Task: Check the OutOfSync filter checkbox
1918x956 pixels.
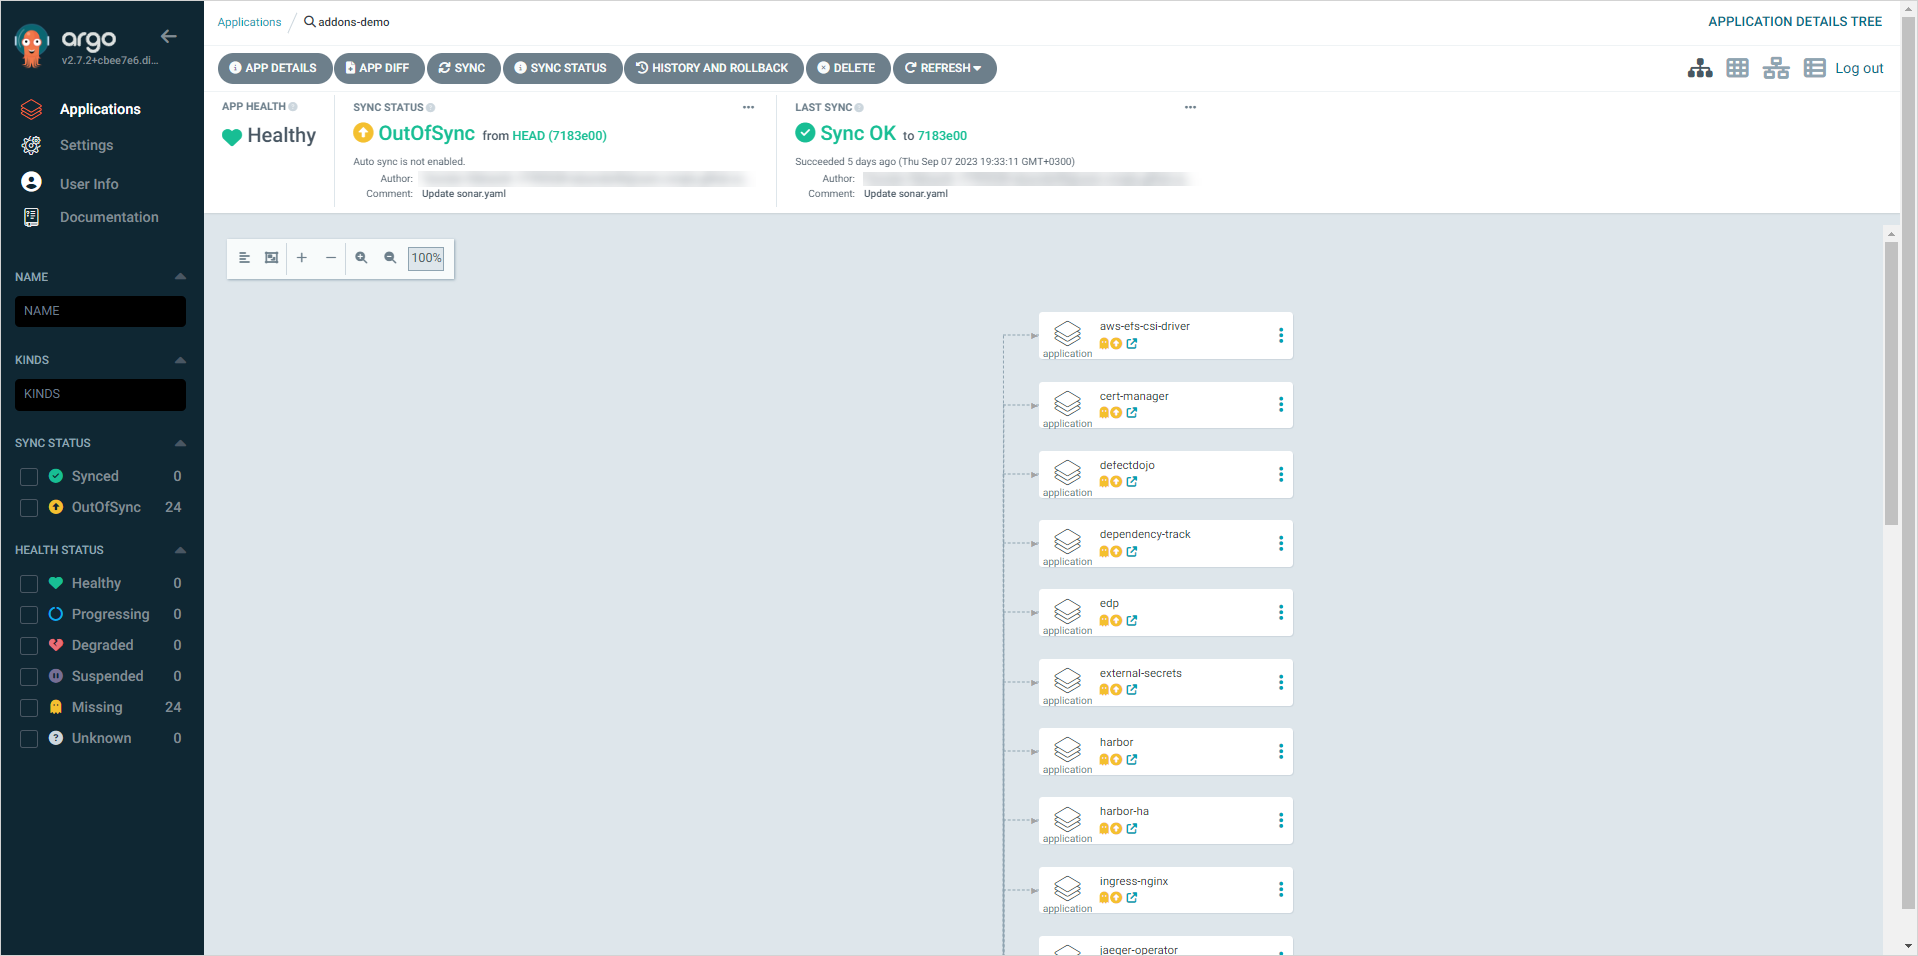Action: coord(29,508)
